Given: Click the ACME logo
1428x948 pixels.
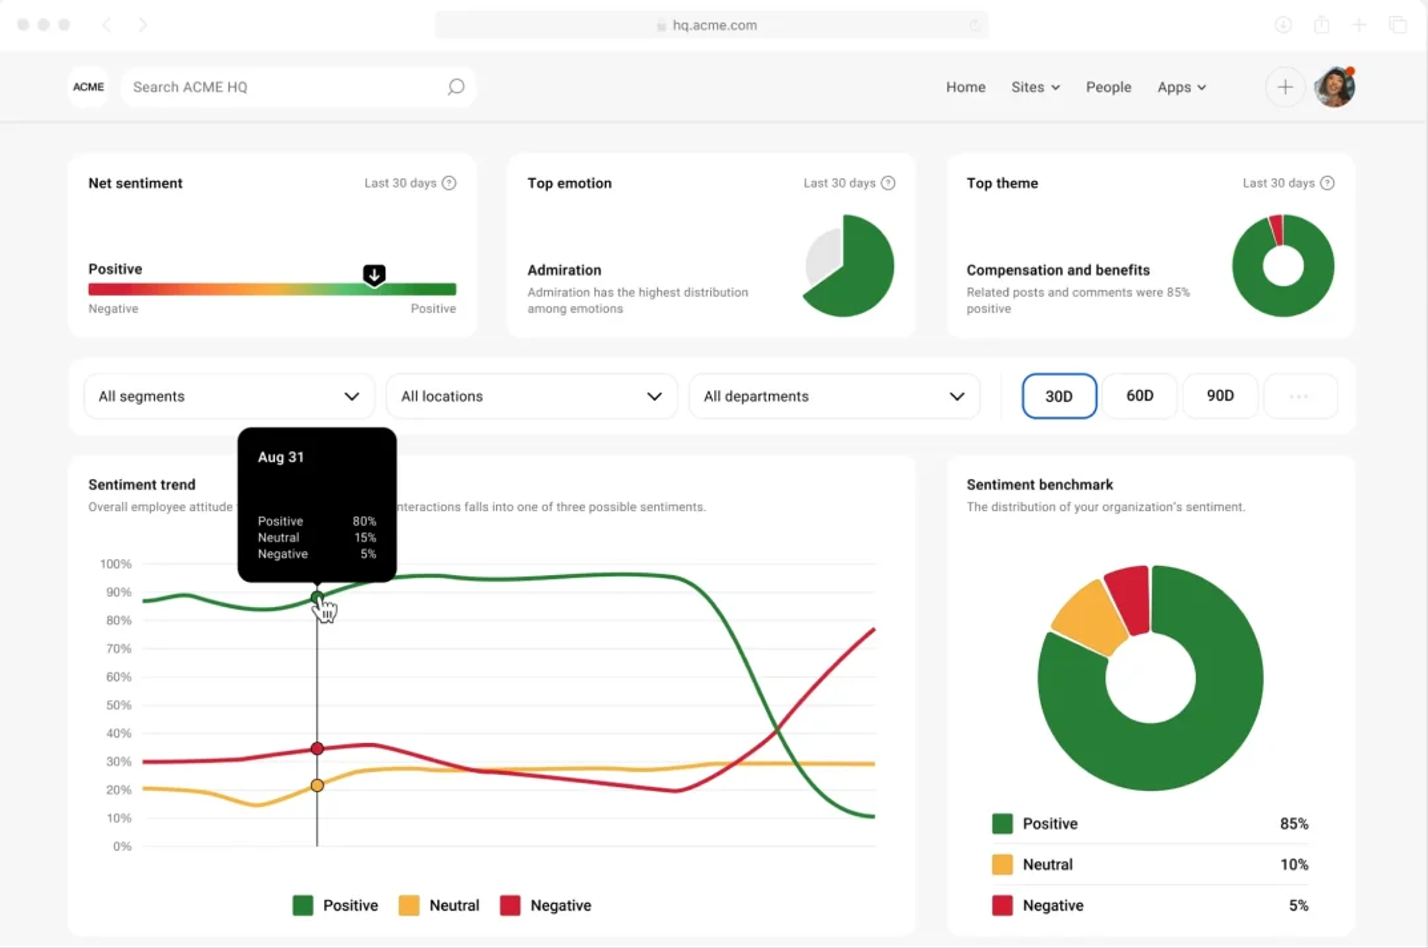Looking at the screenshot, I should point(88,87).
